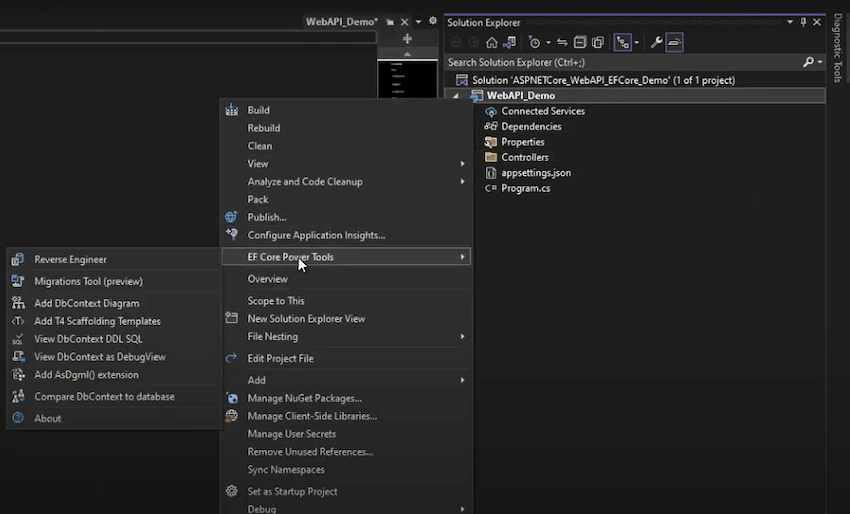Screen dimensions: 850x514
Task: Choose Overview from the context menu
Action: tap(346, 279)
